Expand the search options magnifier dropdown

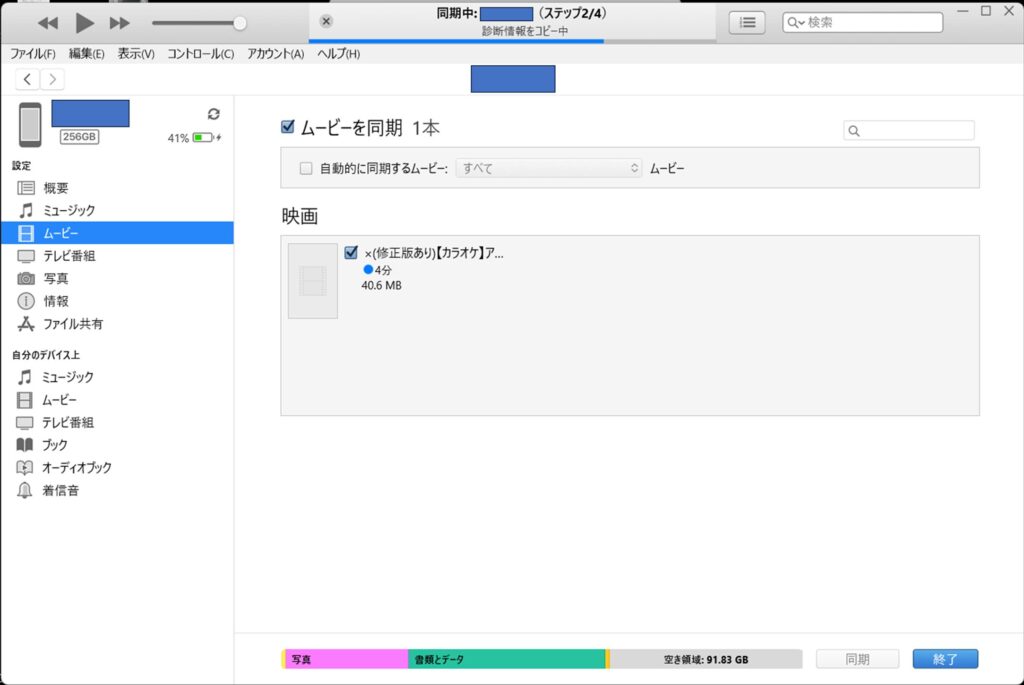[x=795, y=22]
